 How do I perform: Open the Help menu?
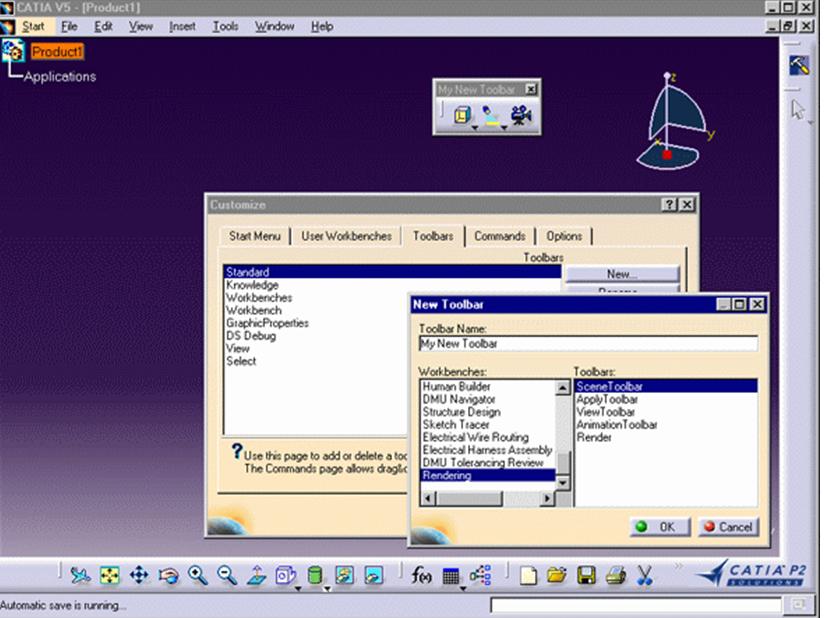click(x=322, y=26)
